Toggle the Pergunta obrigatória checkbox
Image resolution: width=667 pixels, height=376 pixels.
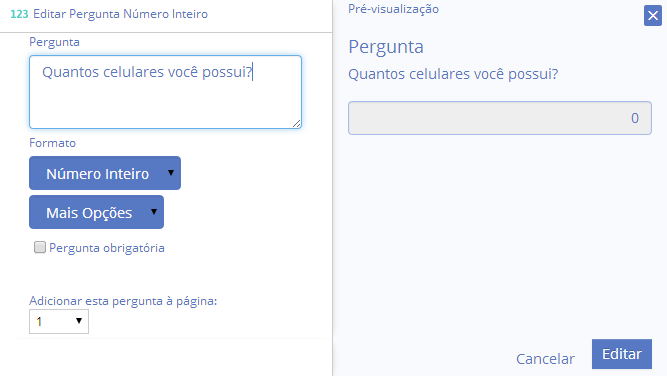(x=40, y=247)
